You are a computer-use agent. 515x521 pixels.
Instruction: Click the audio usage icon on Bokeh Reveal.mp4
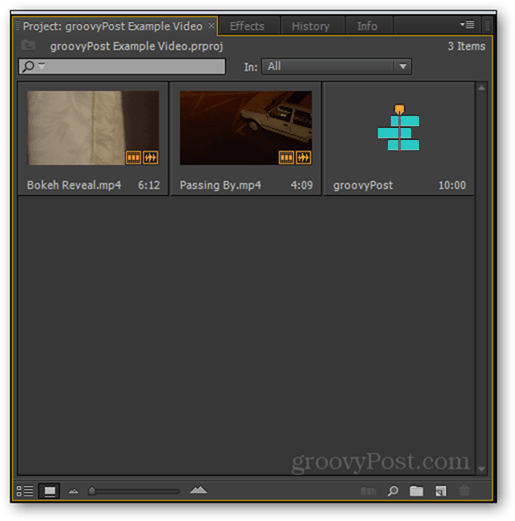[x=150, y=157]
